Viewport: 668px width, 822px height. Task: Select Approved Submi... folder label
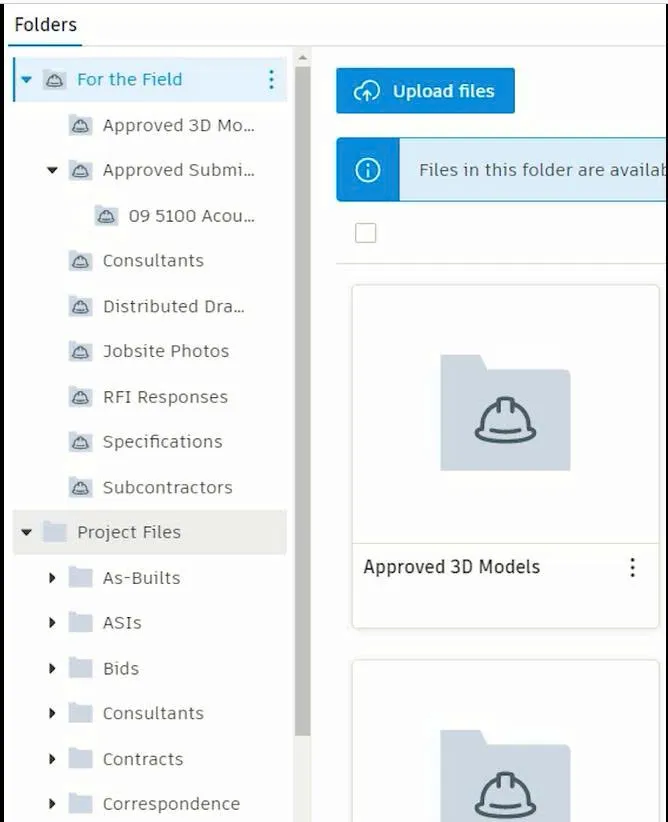click(178, 170)
